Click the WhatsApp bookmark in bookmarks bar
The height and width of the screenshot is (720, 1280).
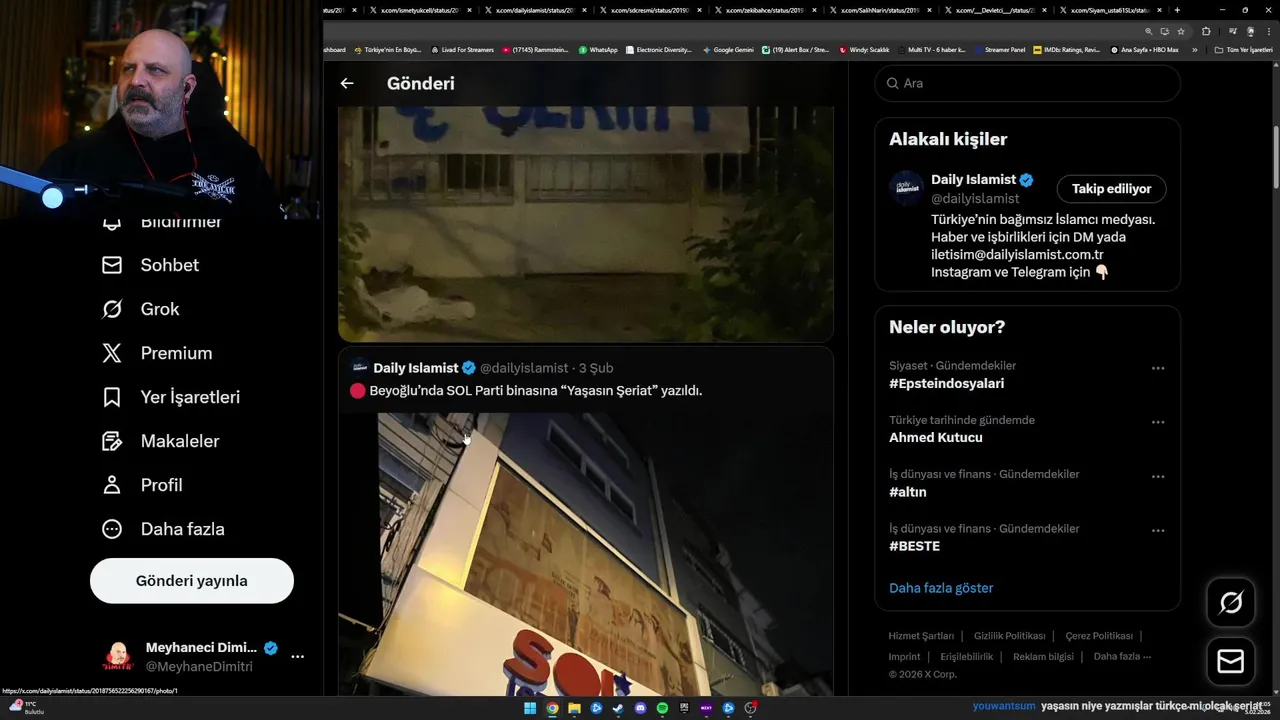598,49
